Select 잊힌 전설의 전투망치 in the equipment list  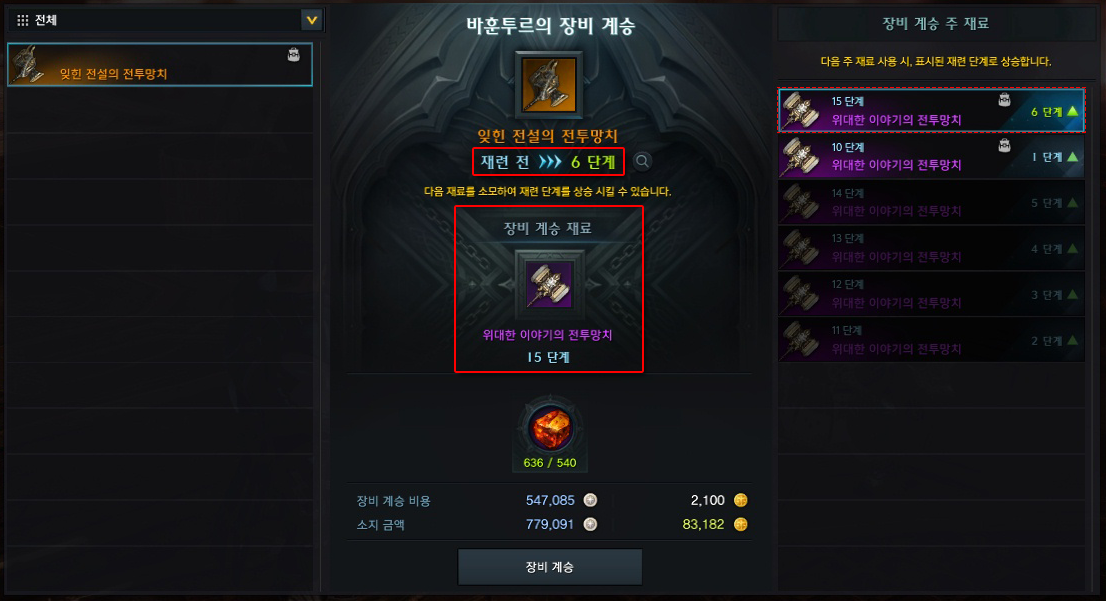[159, 64]
